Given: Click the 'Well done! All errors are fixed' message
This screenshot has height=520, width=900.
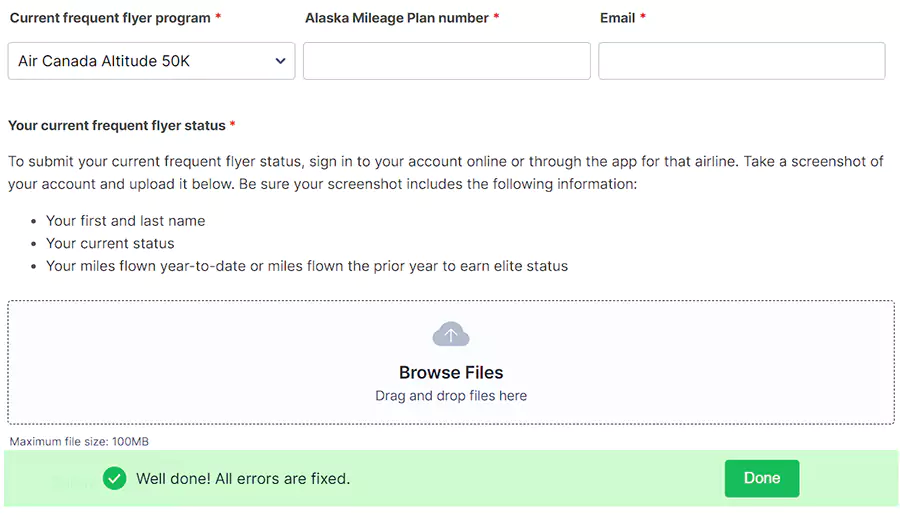Looking at the screenshot, I should (x=243, y=479).
